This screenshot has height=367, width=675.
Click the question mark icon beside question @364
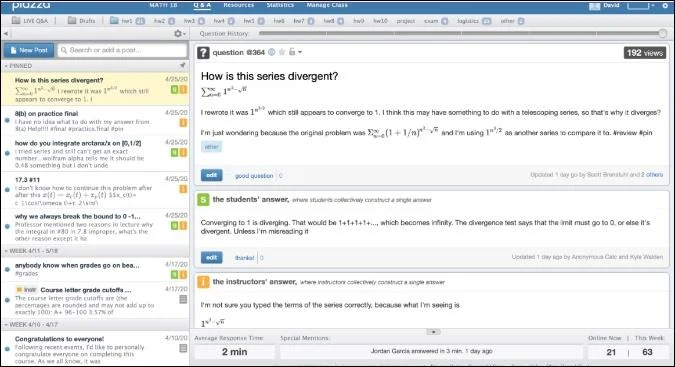click(203, 52)
